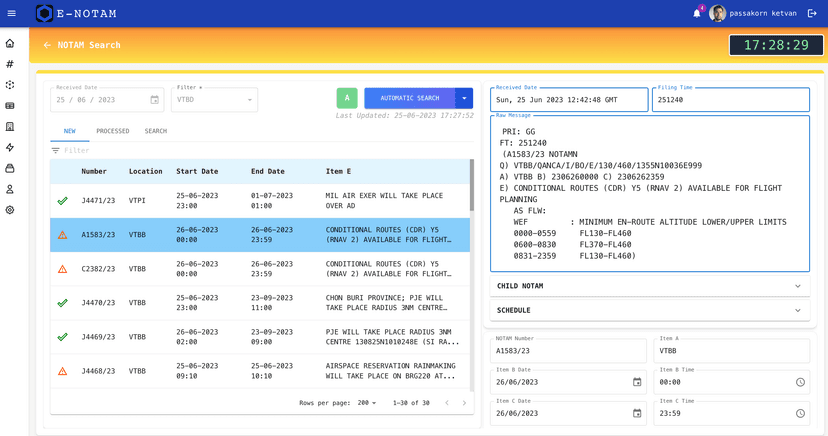Open the Automatic Search dropdown arrow

[464, 98]
